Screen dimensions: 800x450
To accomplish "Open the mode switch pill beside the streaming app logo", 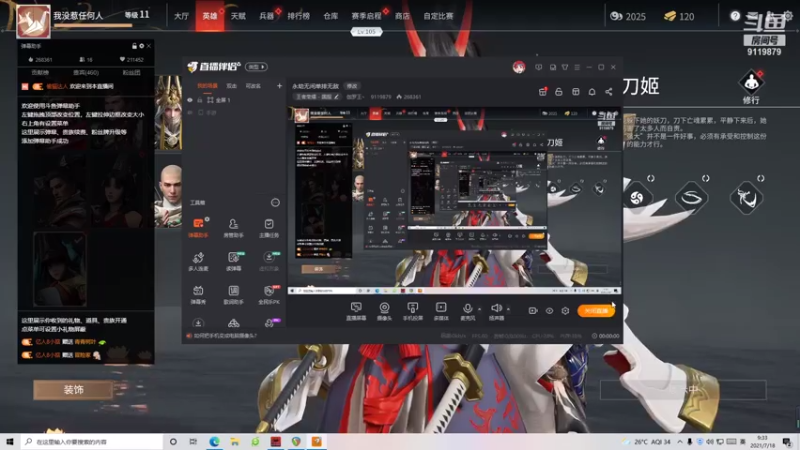I will (x=256, y=67).
